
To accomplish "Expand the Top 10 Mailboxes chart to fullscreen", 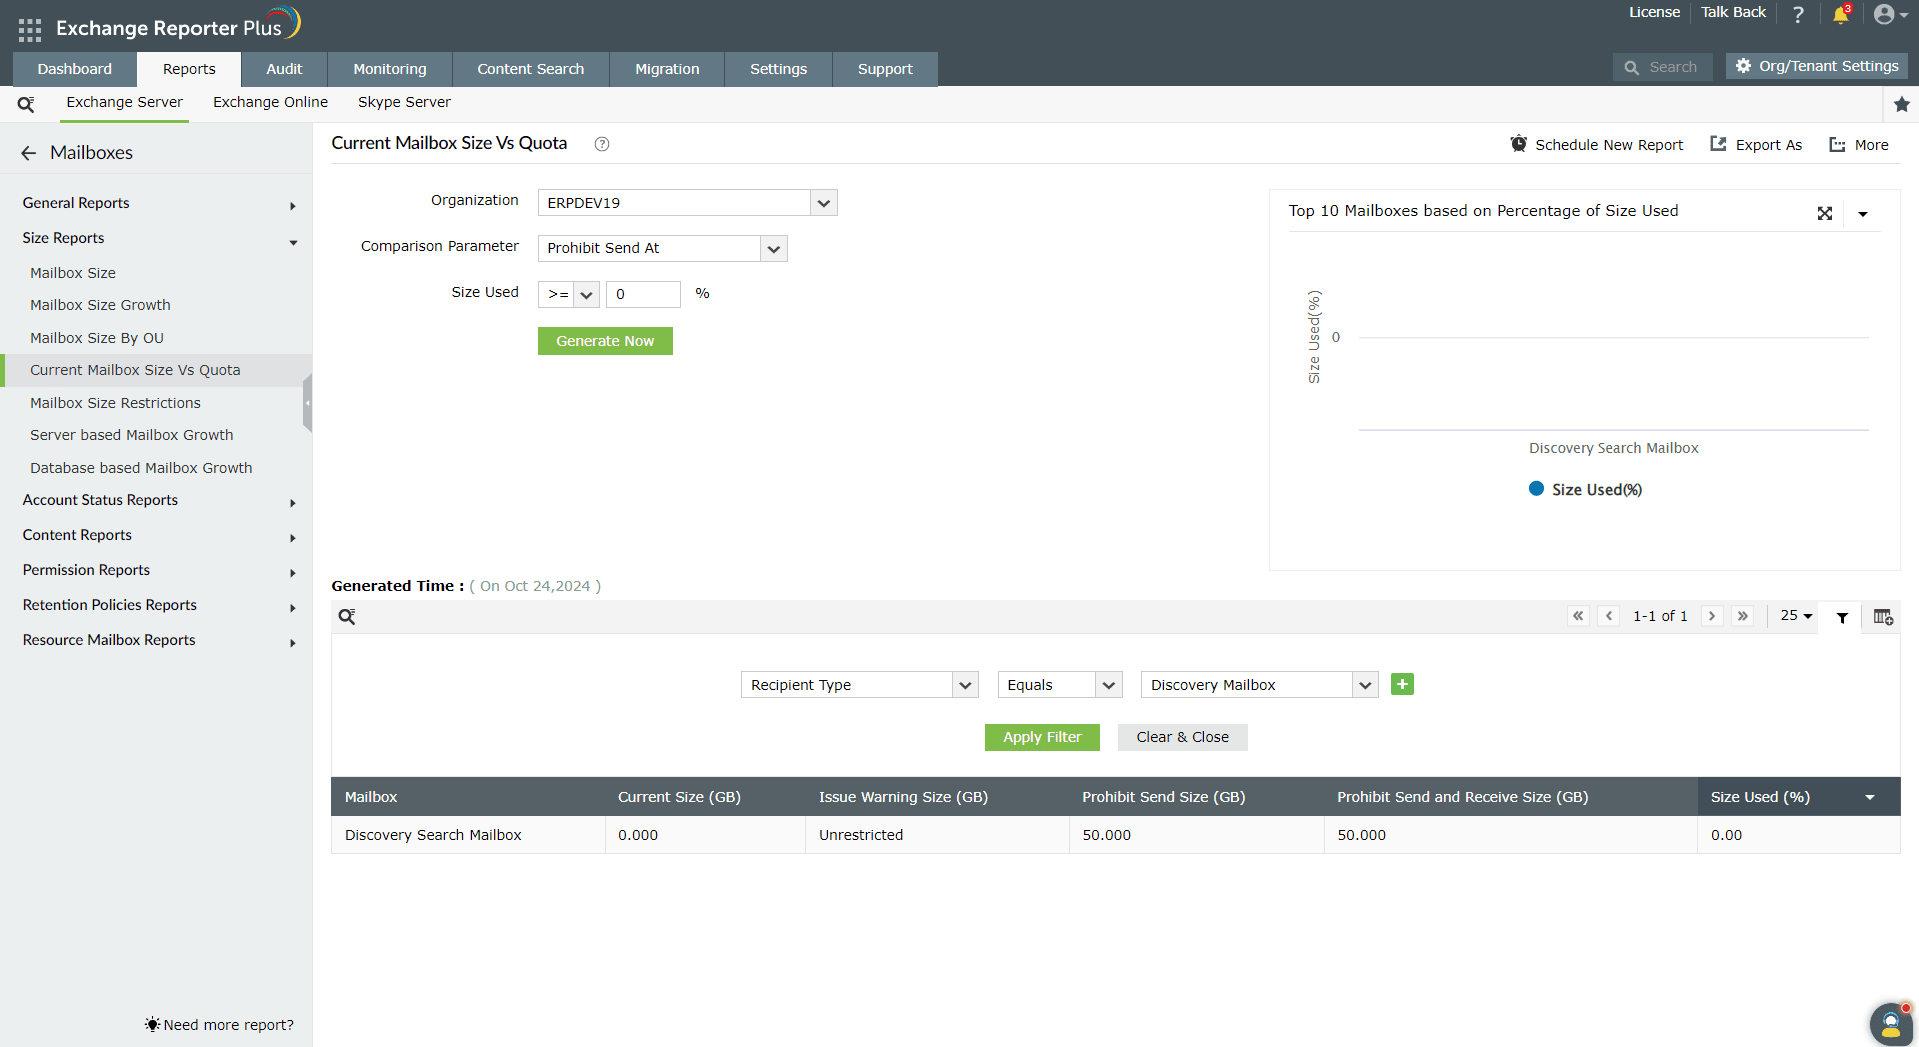I will pyautogui.click(x=1825, y=212).
